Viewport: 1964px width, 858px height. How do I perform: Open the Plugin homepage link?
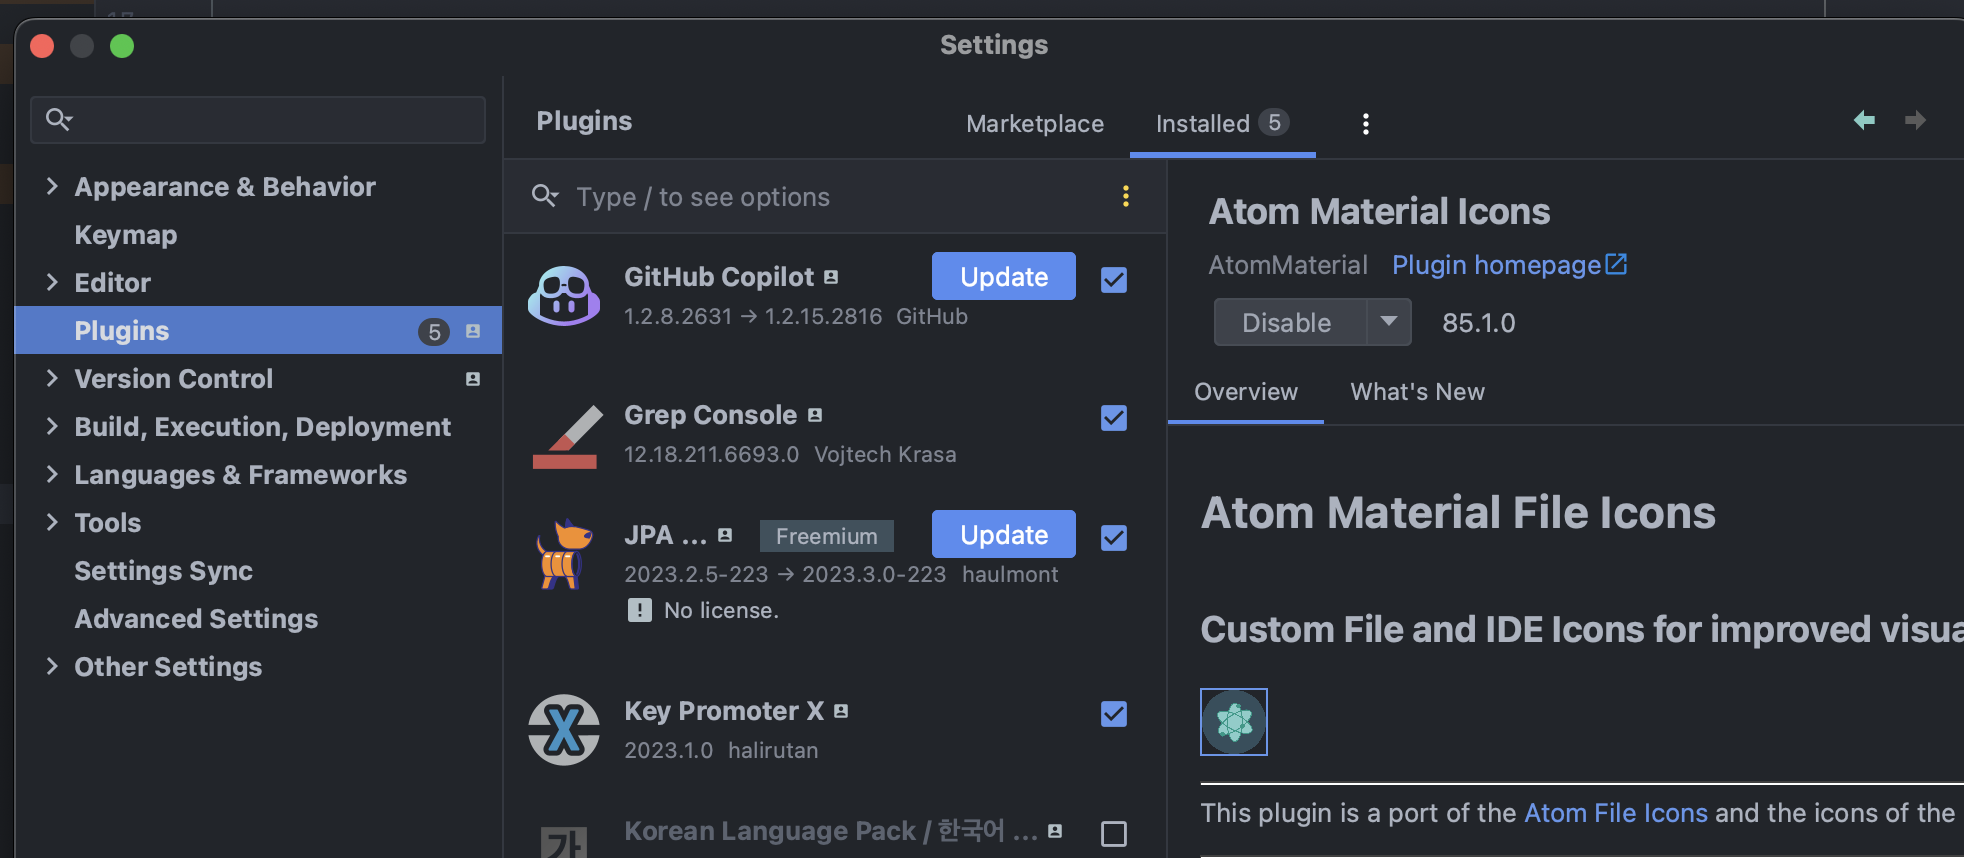click(1496, 265)
